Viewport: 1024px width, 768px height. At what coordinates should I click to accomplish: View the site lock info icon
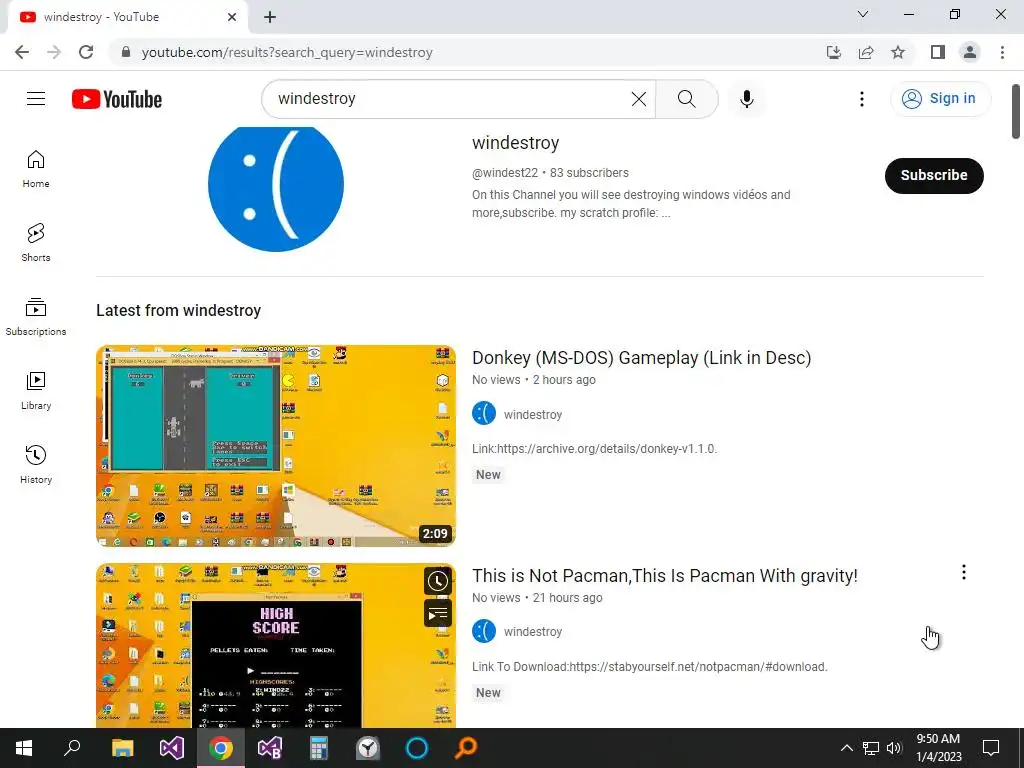[x=126, y=52]
